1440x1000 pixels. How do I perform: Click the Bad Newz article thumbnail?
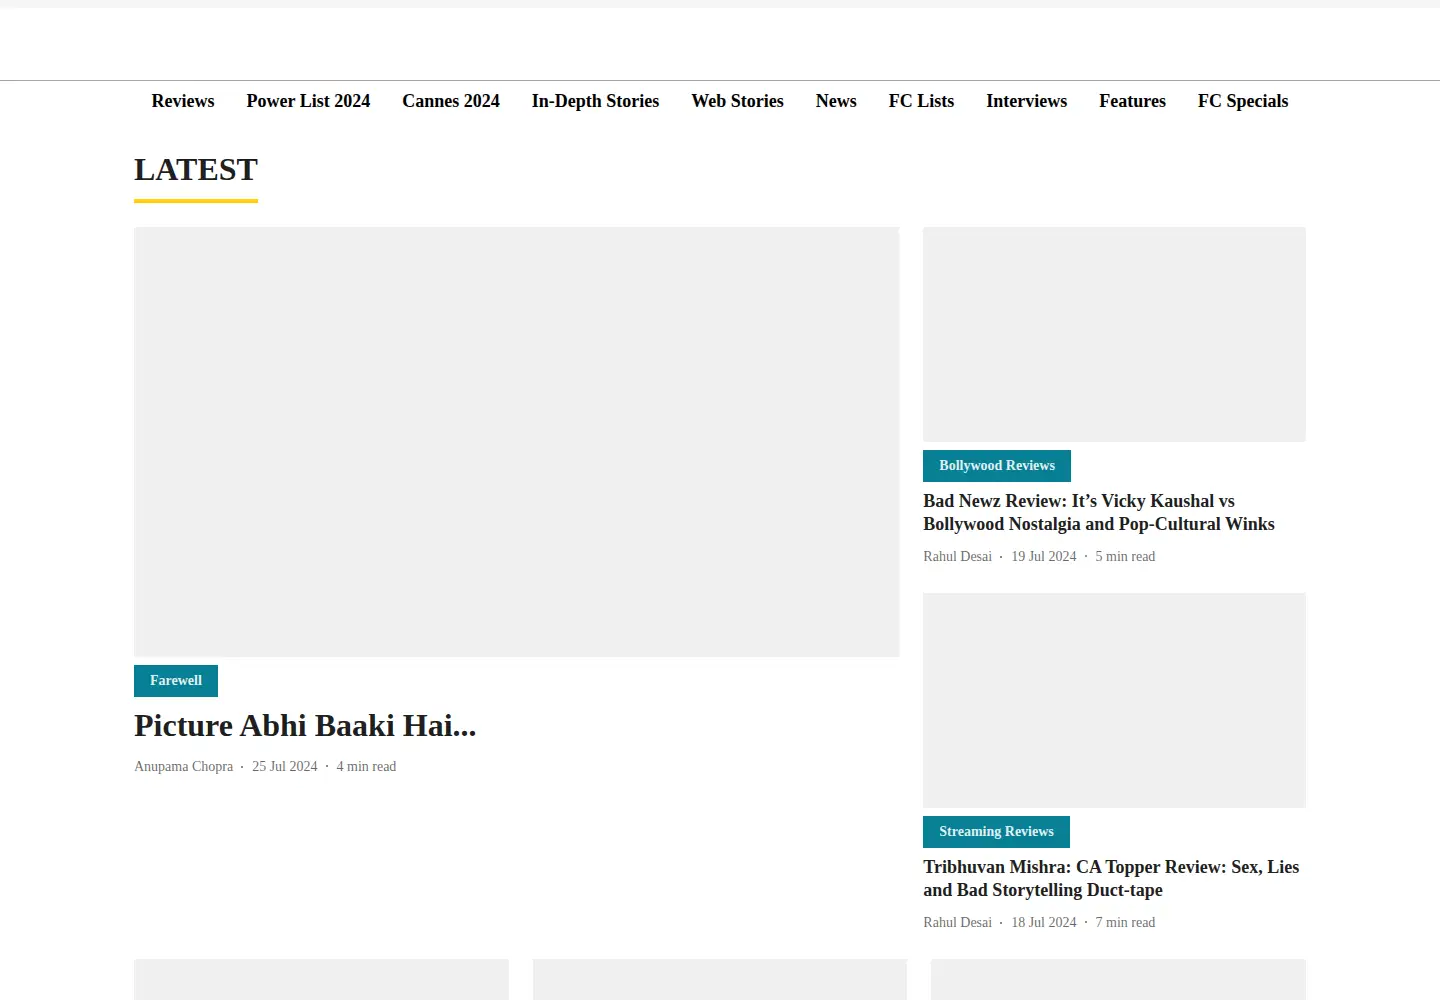[1114, 334]
